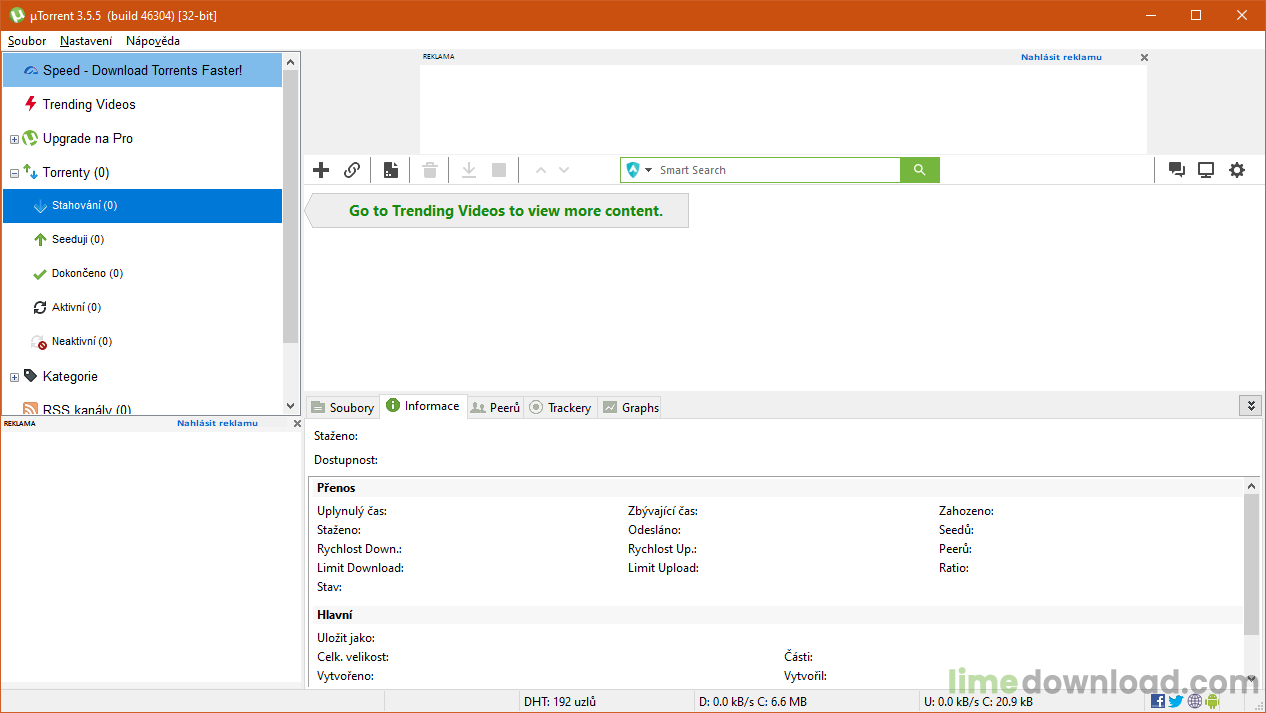Click the Uložit jako: label
The width and height of the screenshot is (1266, 713).
(347, 638)
